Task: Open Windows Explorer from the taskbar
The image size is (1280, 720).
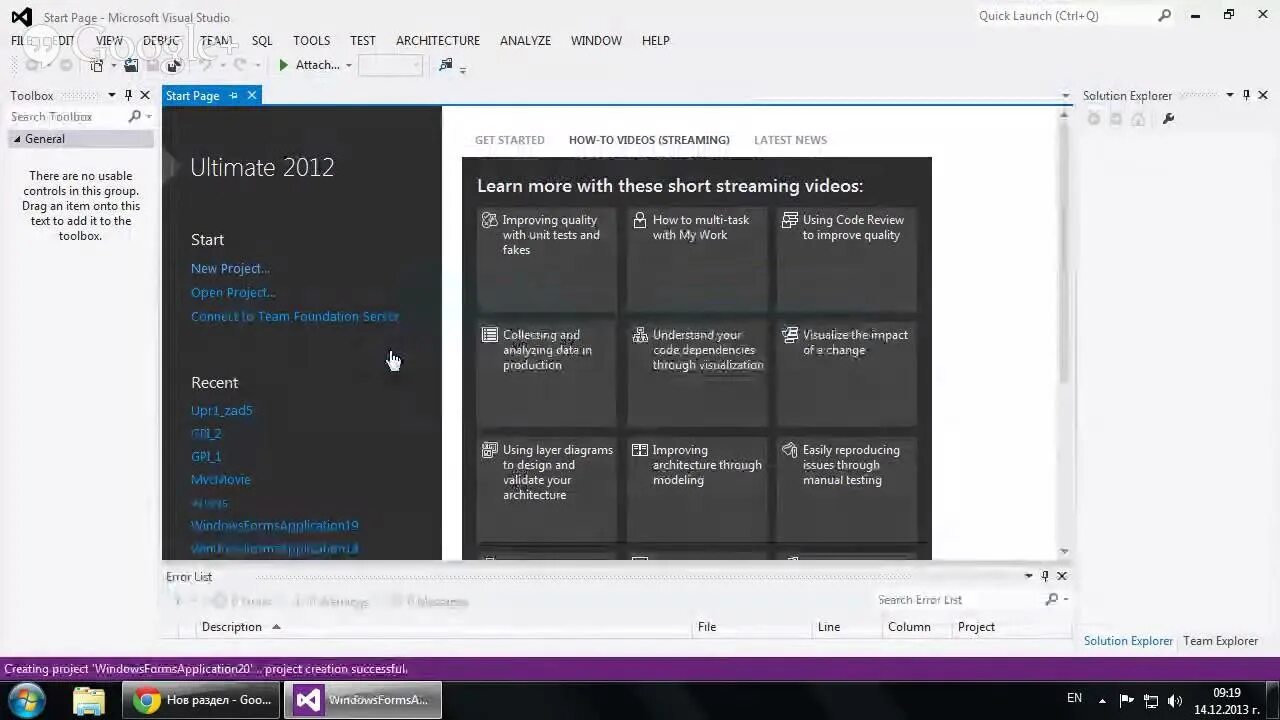Action: click(88, 700)
